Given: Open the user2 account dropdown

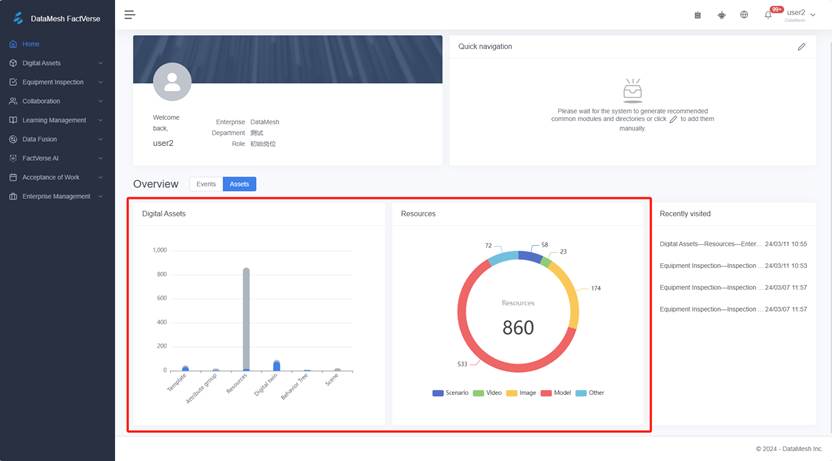Looking at the screenshot, I should point(800,14).
